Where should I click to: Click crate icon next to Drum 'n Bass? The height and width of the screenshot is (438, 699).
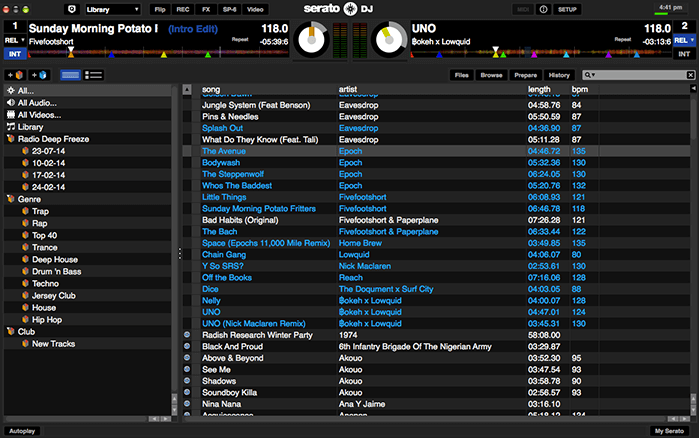[25, 271]
